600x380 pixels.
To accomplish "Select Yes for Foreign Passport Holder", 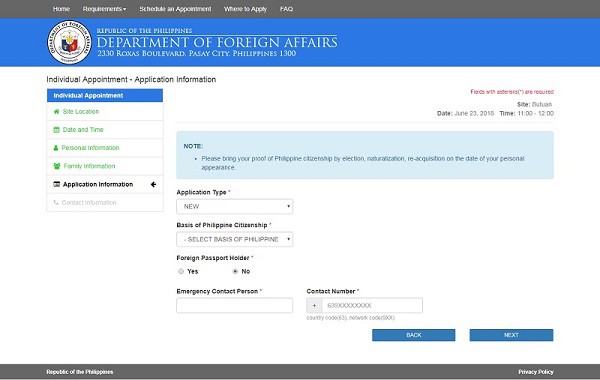I will point(181,271).
